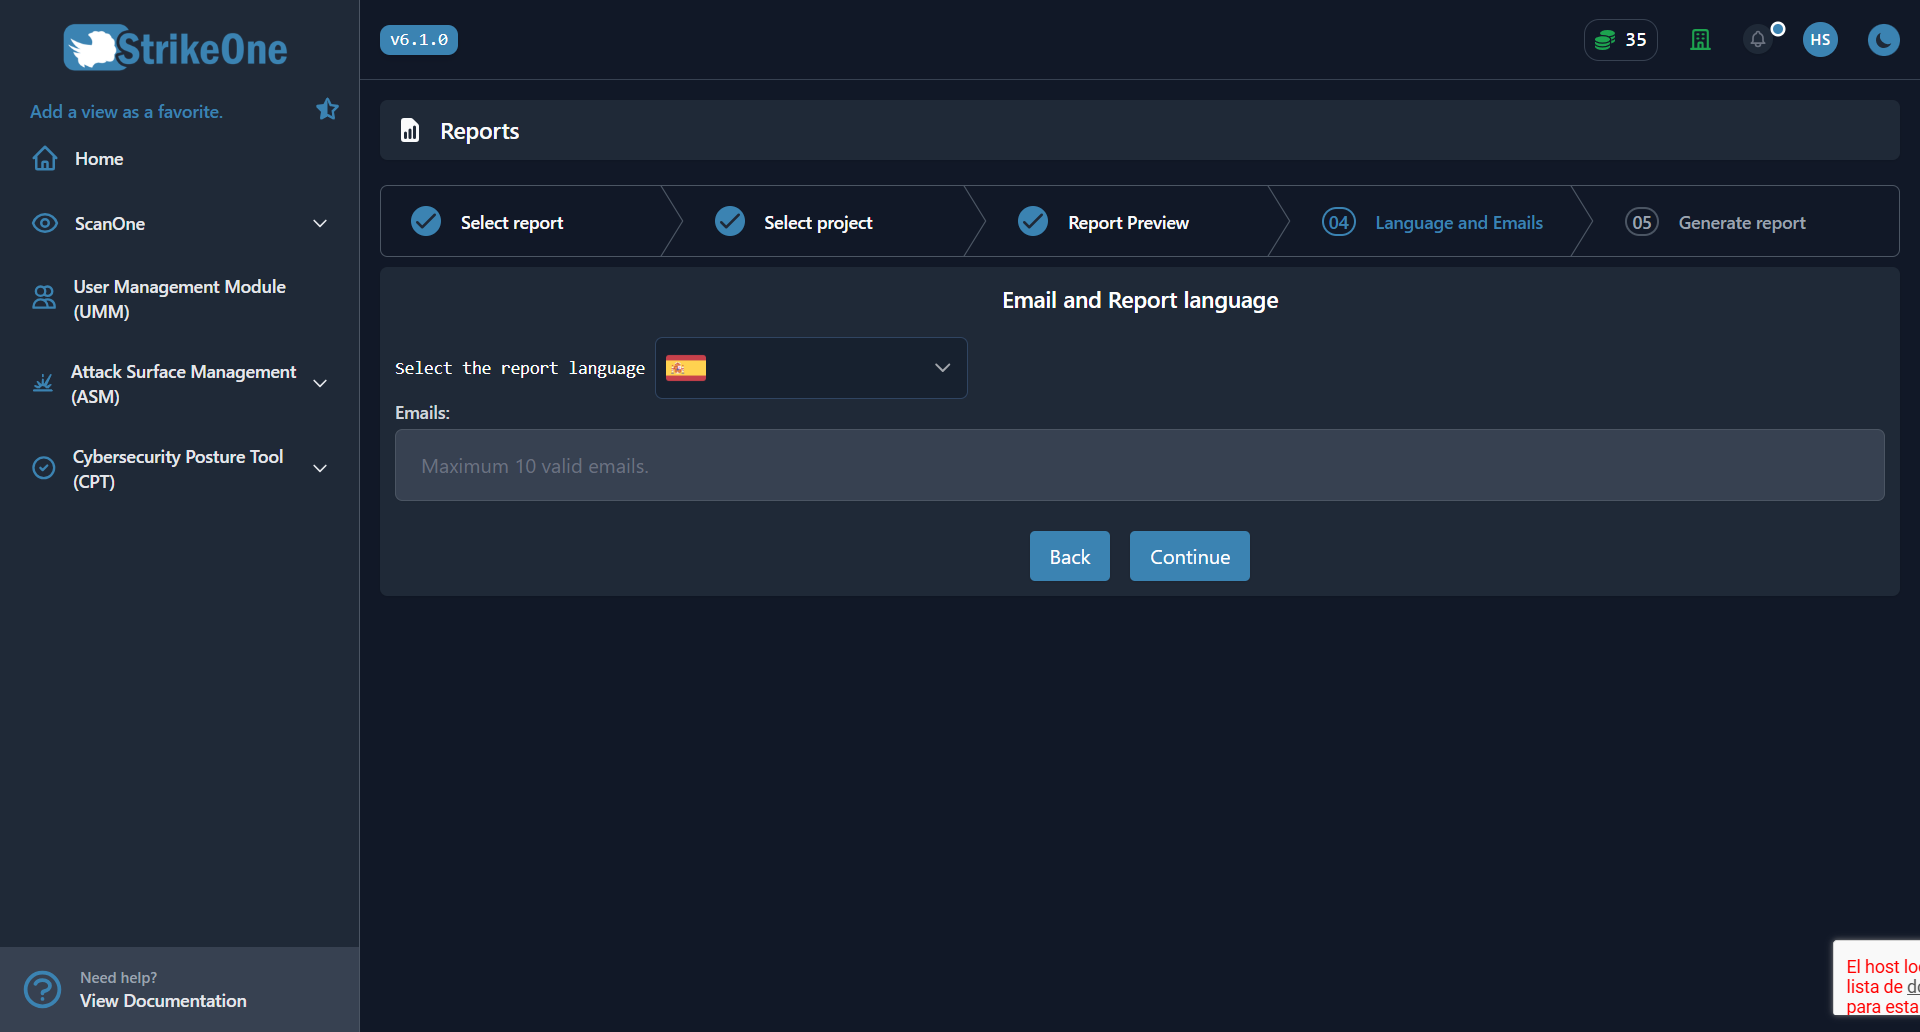Click the Maximum 10 valid emails field
Image resolution: width=1920 pixels, height=1032 pixels.
click(1139, 465)
